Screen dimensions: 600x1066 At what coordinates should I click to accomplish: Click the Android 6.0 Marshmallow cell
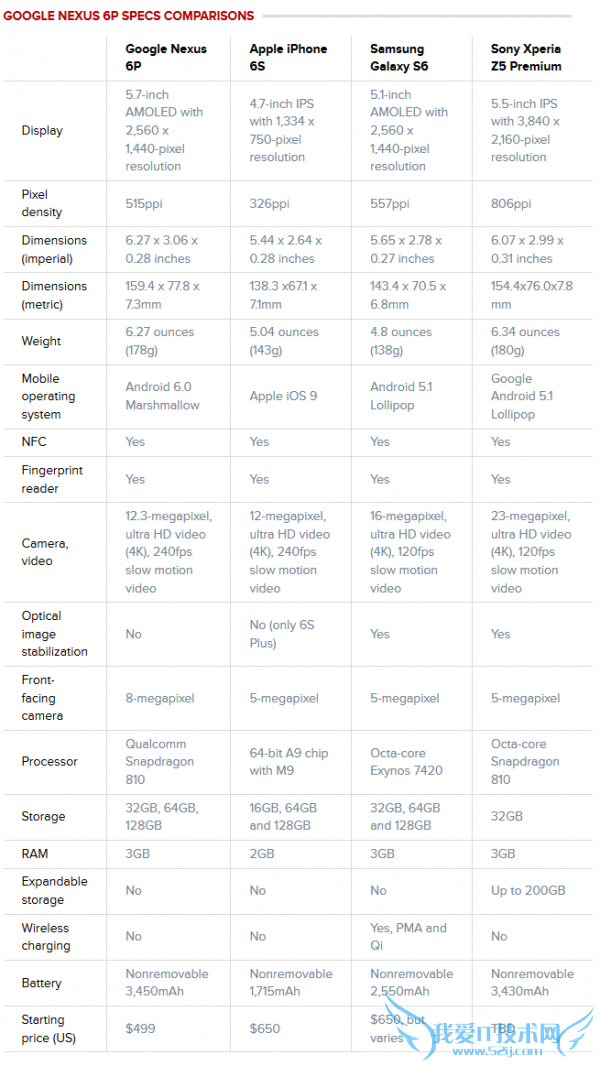tap(162, 396)
